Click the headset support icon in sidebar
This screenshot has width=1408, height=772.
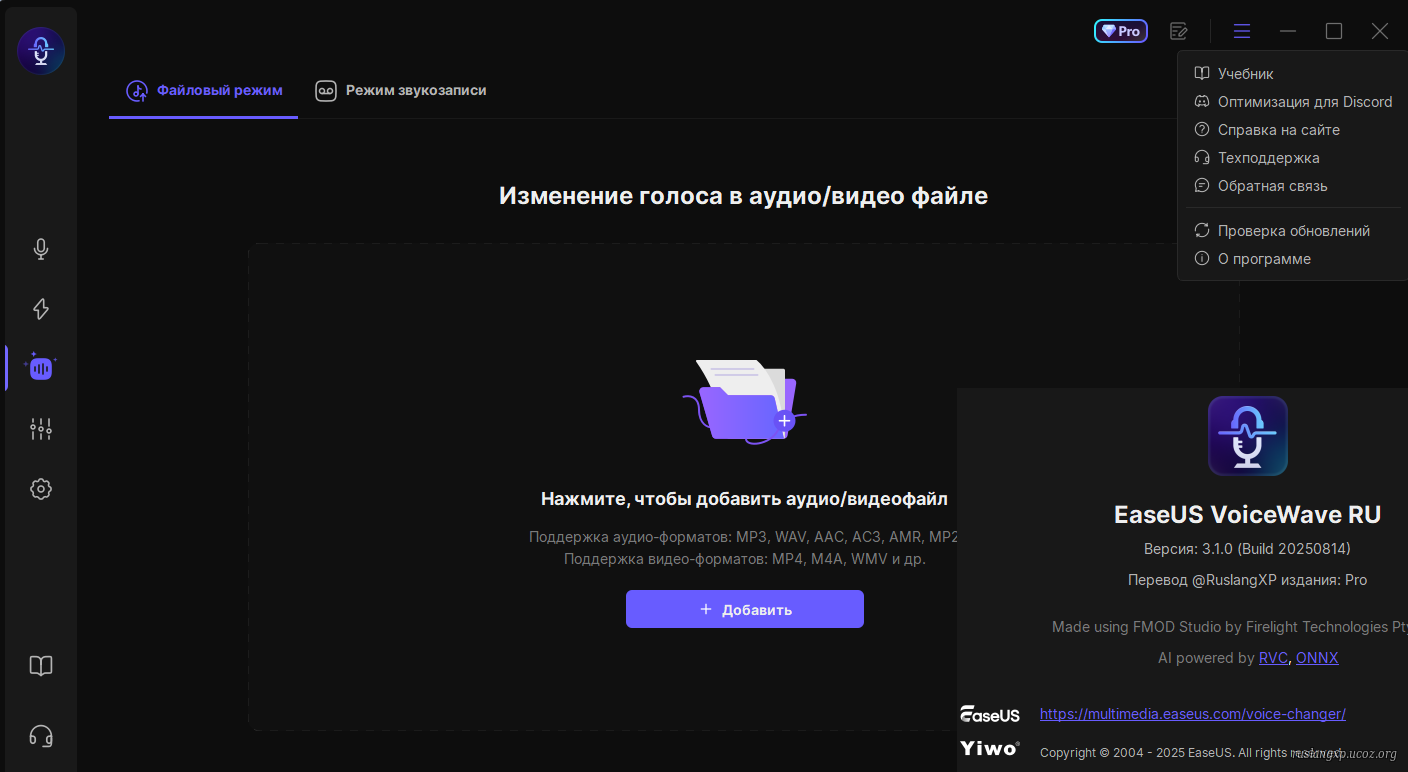[41, 737]
